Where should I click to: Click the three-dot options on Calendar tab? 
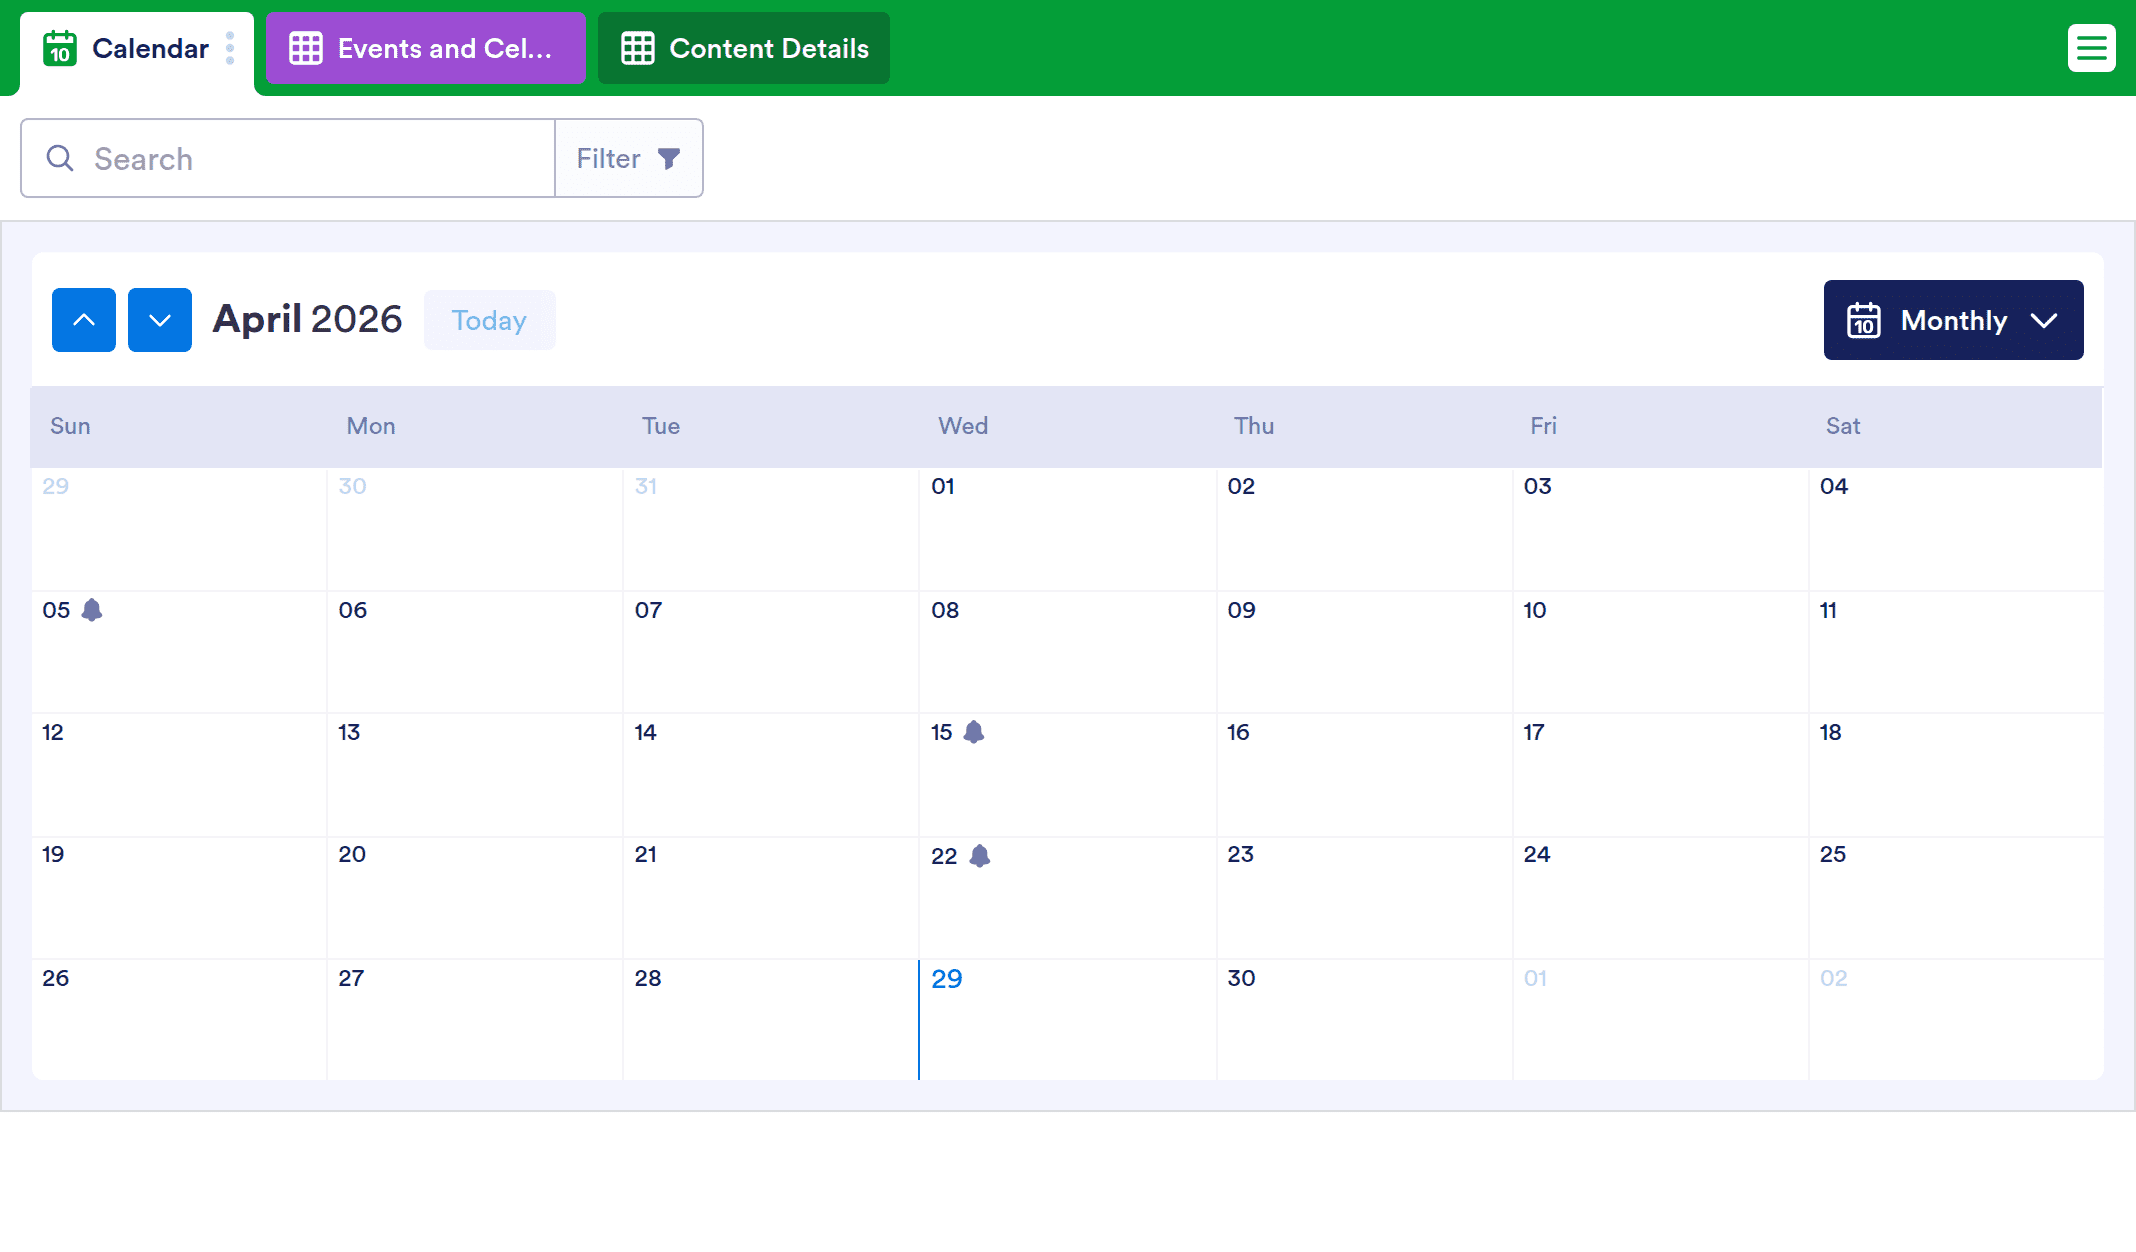tap(230, 48)
